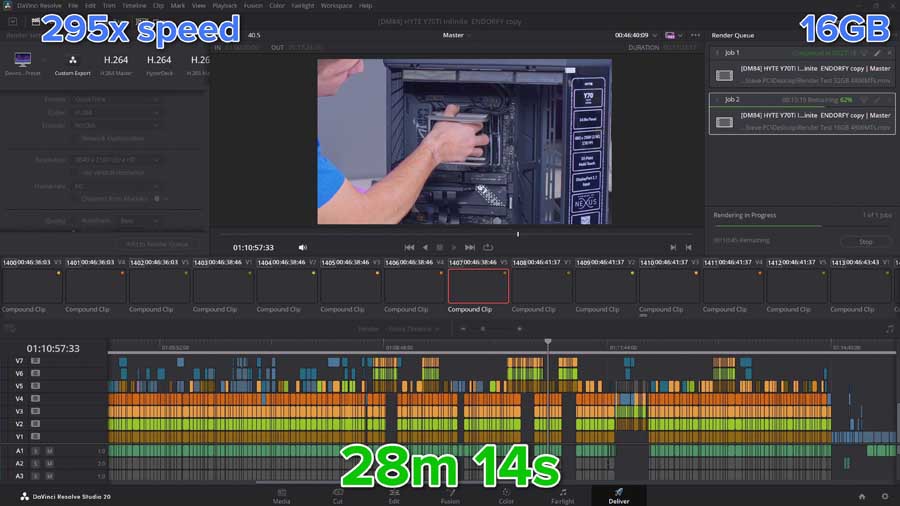900x506 pixels.
Task: Solo audio track A2
Action: 36,464
